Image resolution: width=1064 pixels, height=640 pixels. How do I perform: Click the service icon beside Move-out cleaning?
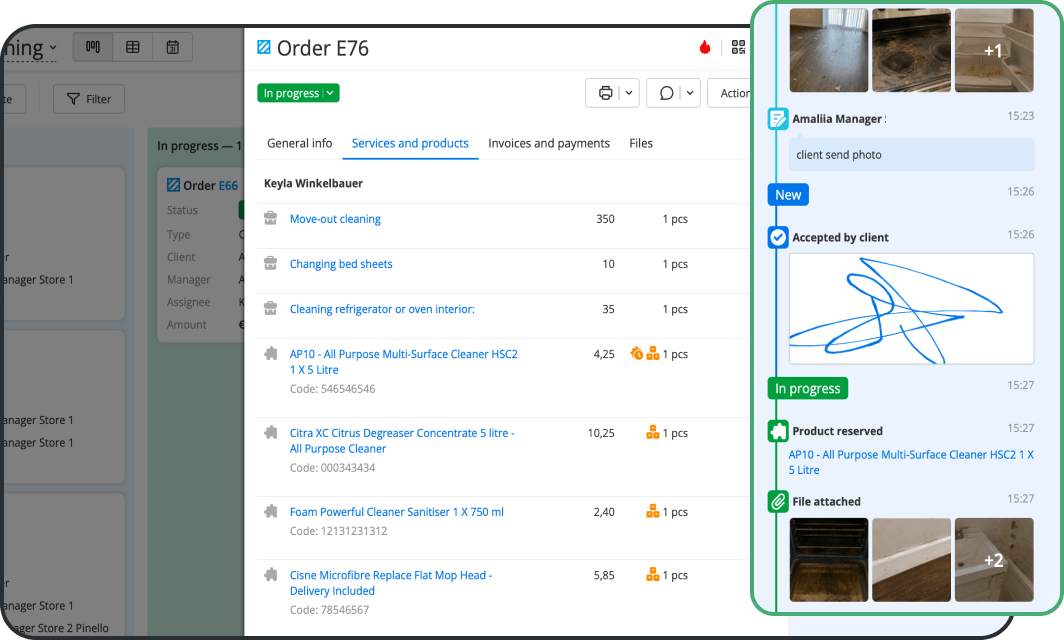click(270, 218)
